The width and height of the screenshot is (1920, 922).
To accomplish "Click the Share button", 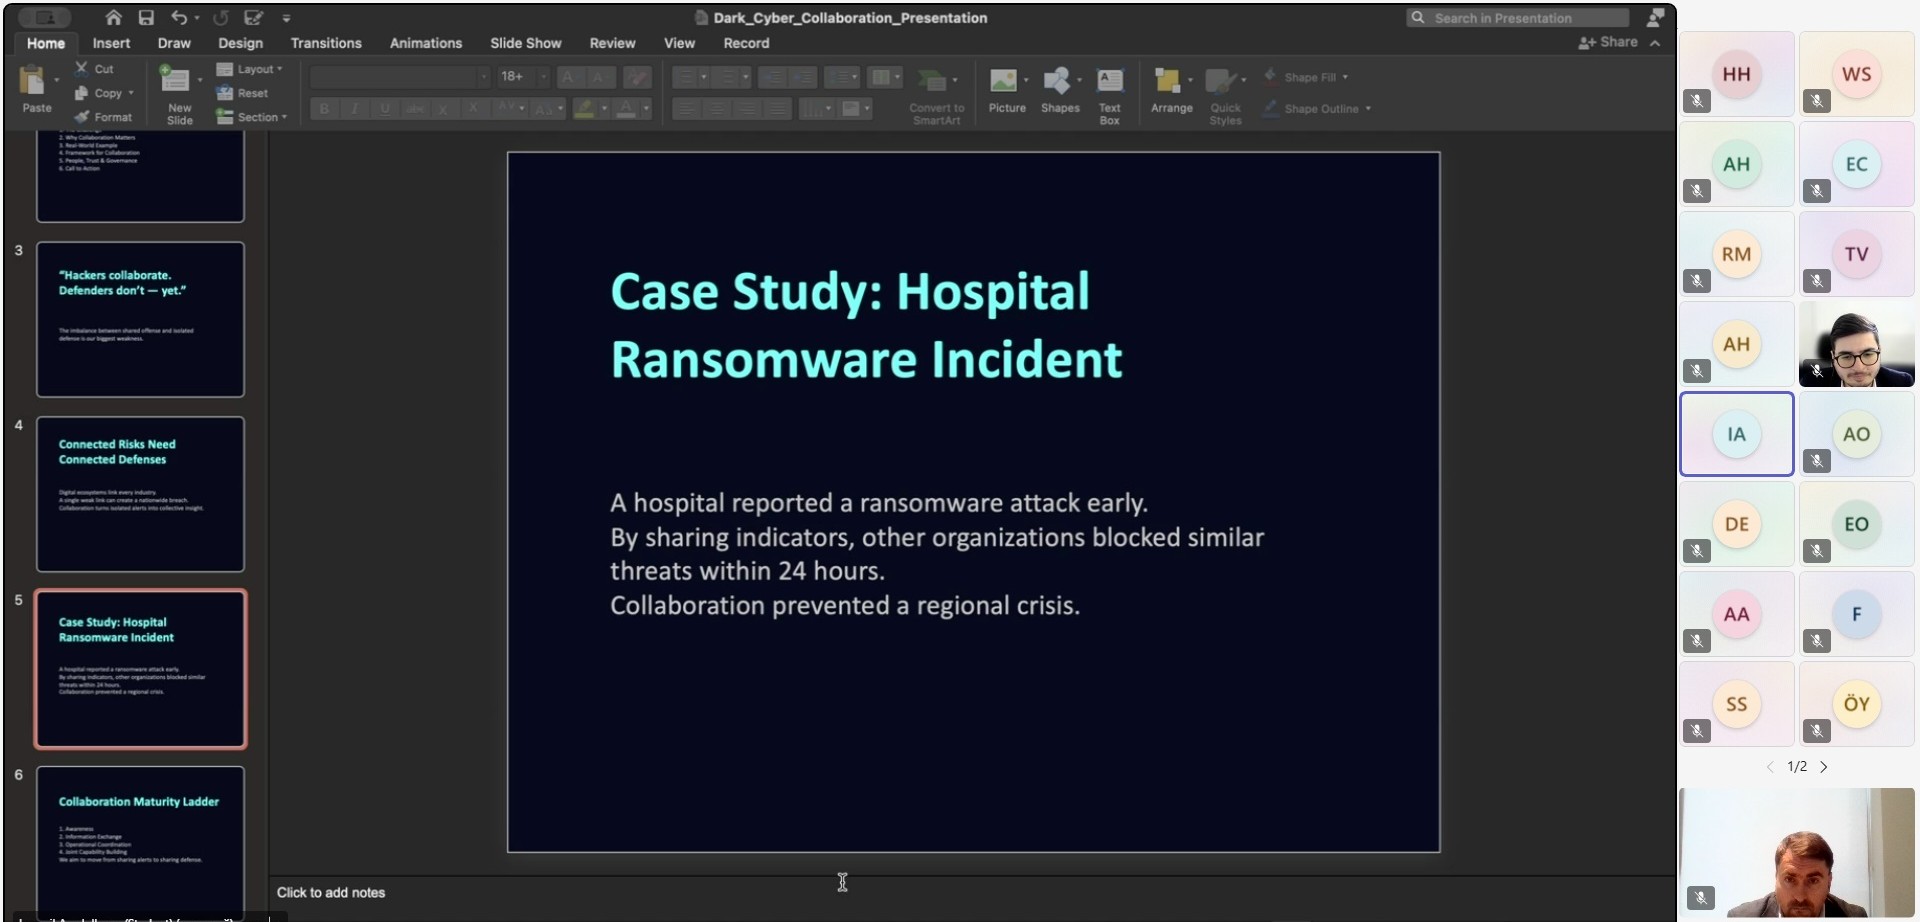I will click(1609, 42).
